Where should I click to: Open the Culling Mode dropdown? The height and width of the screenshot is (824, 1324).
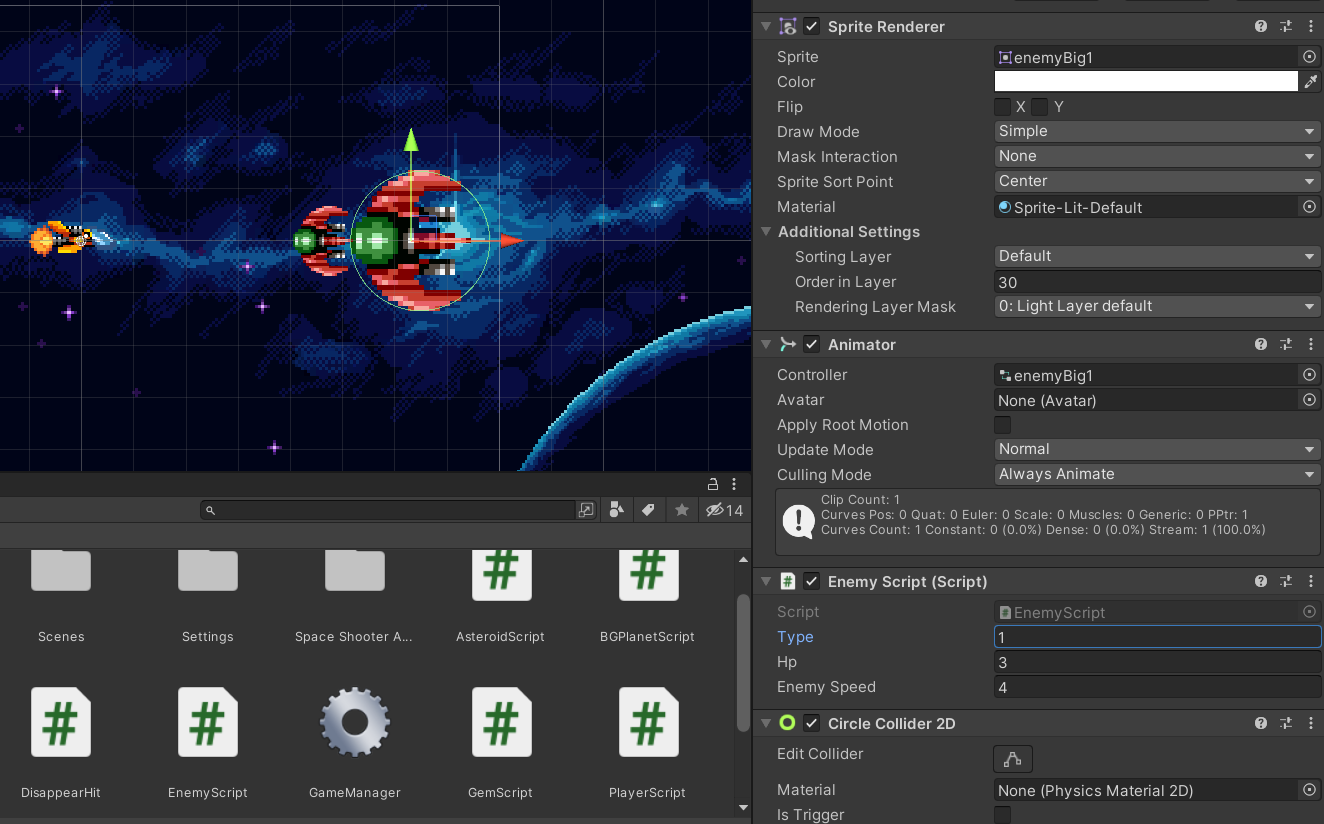click(x=1158, y=474)
